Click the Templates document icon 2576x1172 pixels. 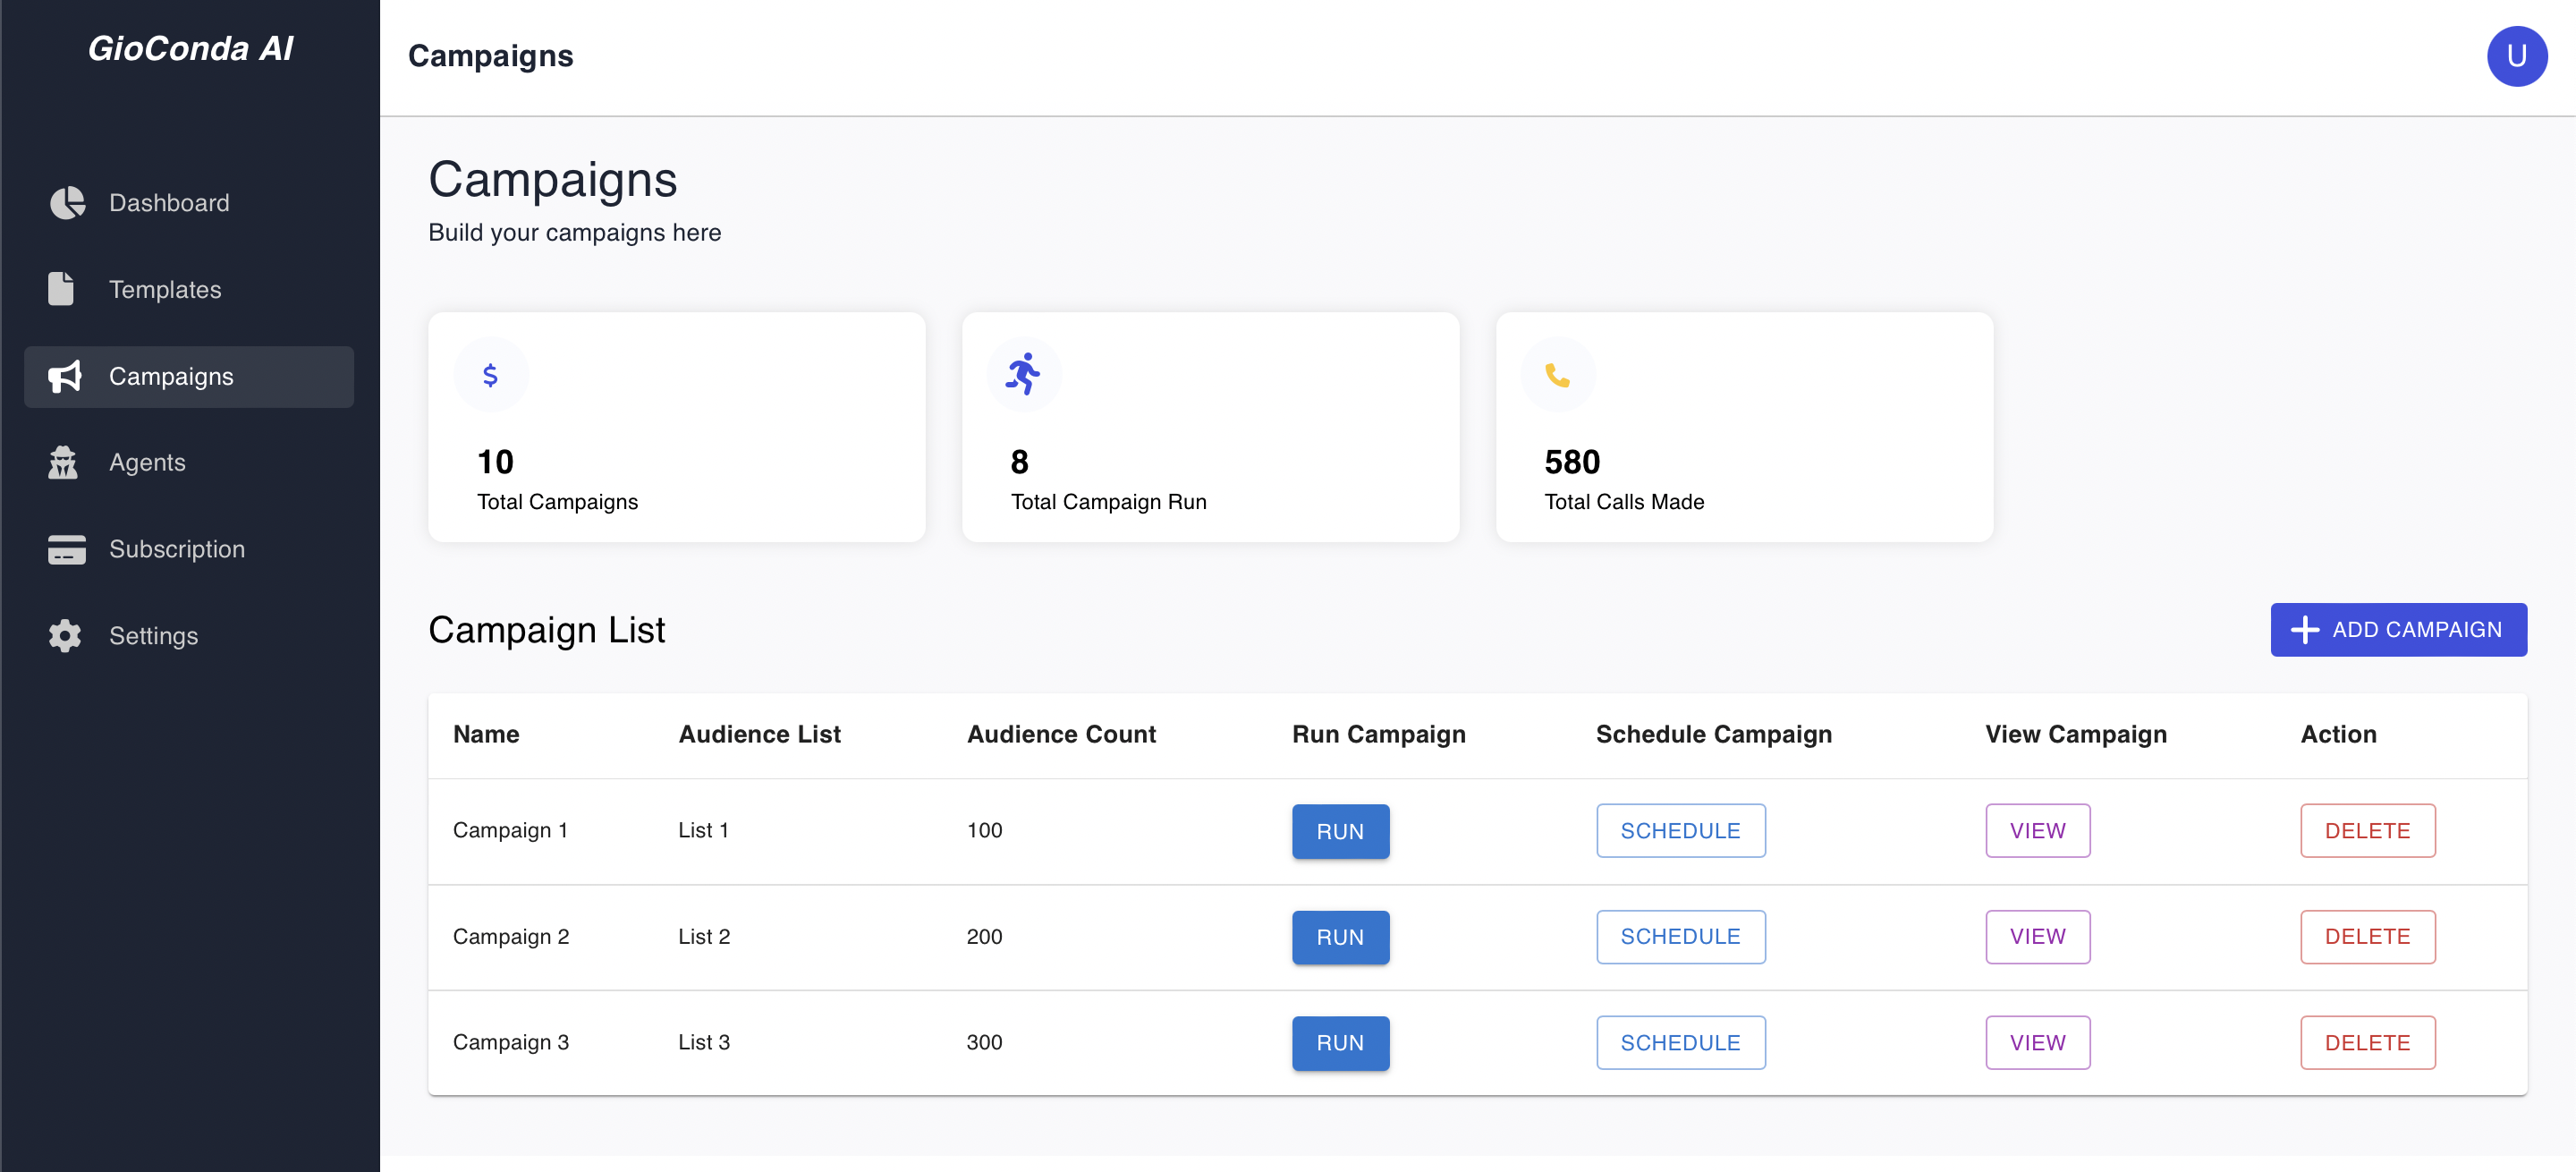point(61,289)
